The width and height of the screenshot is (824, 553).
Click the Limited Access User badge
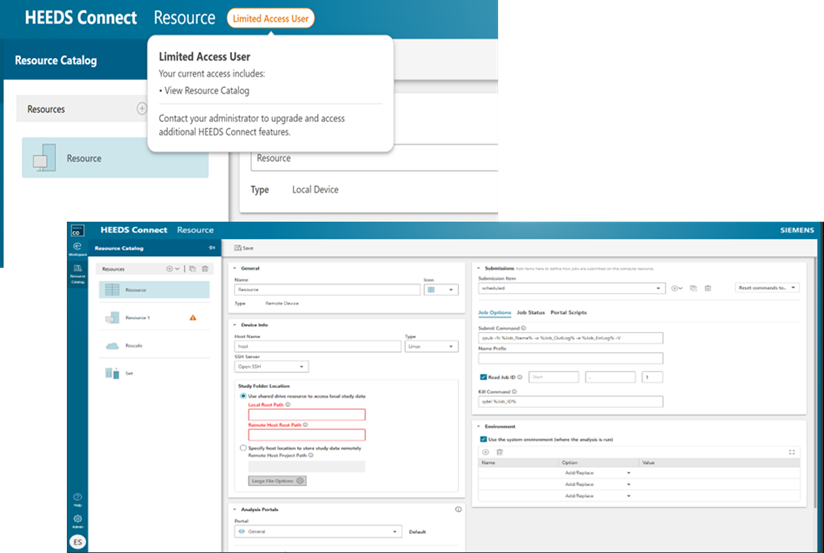(x=270, y=18)
